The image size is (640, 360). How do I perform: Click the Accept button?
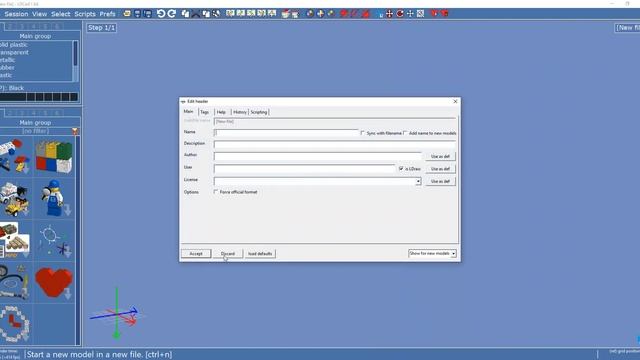click(196, 253)
